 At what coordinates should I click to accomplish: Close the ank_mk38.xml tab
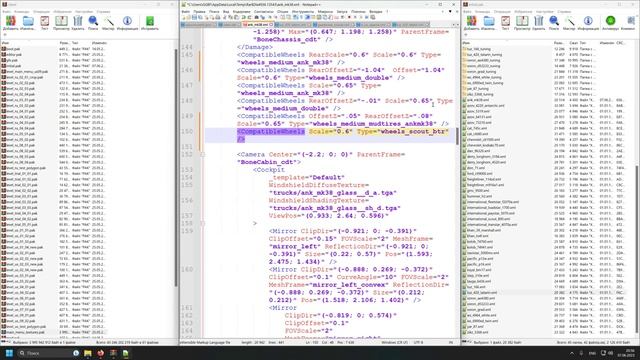(x=271, y=24)
